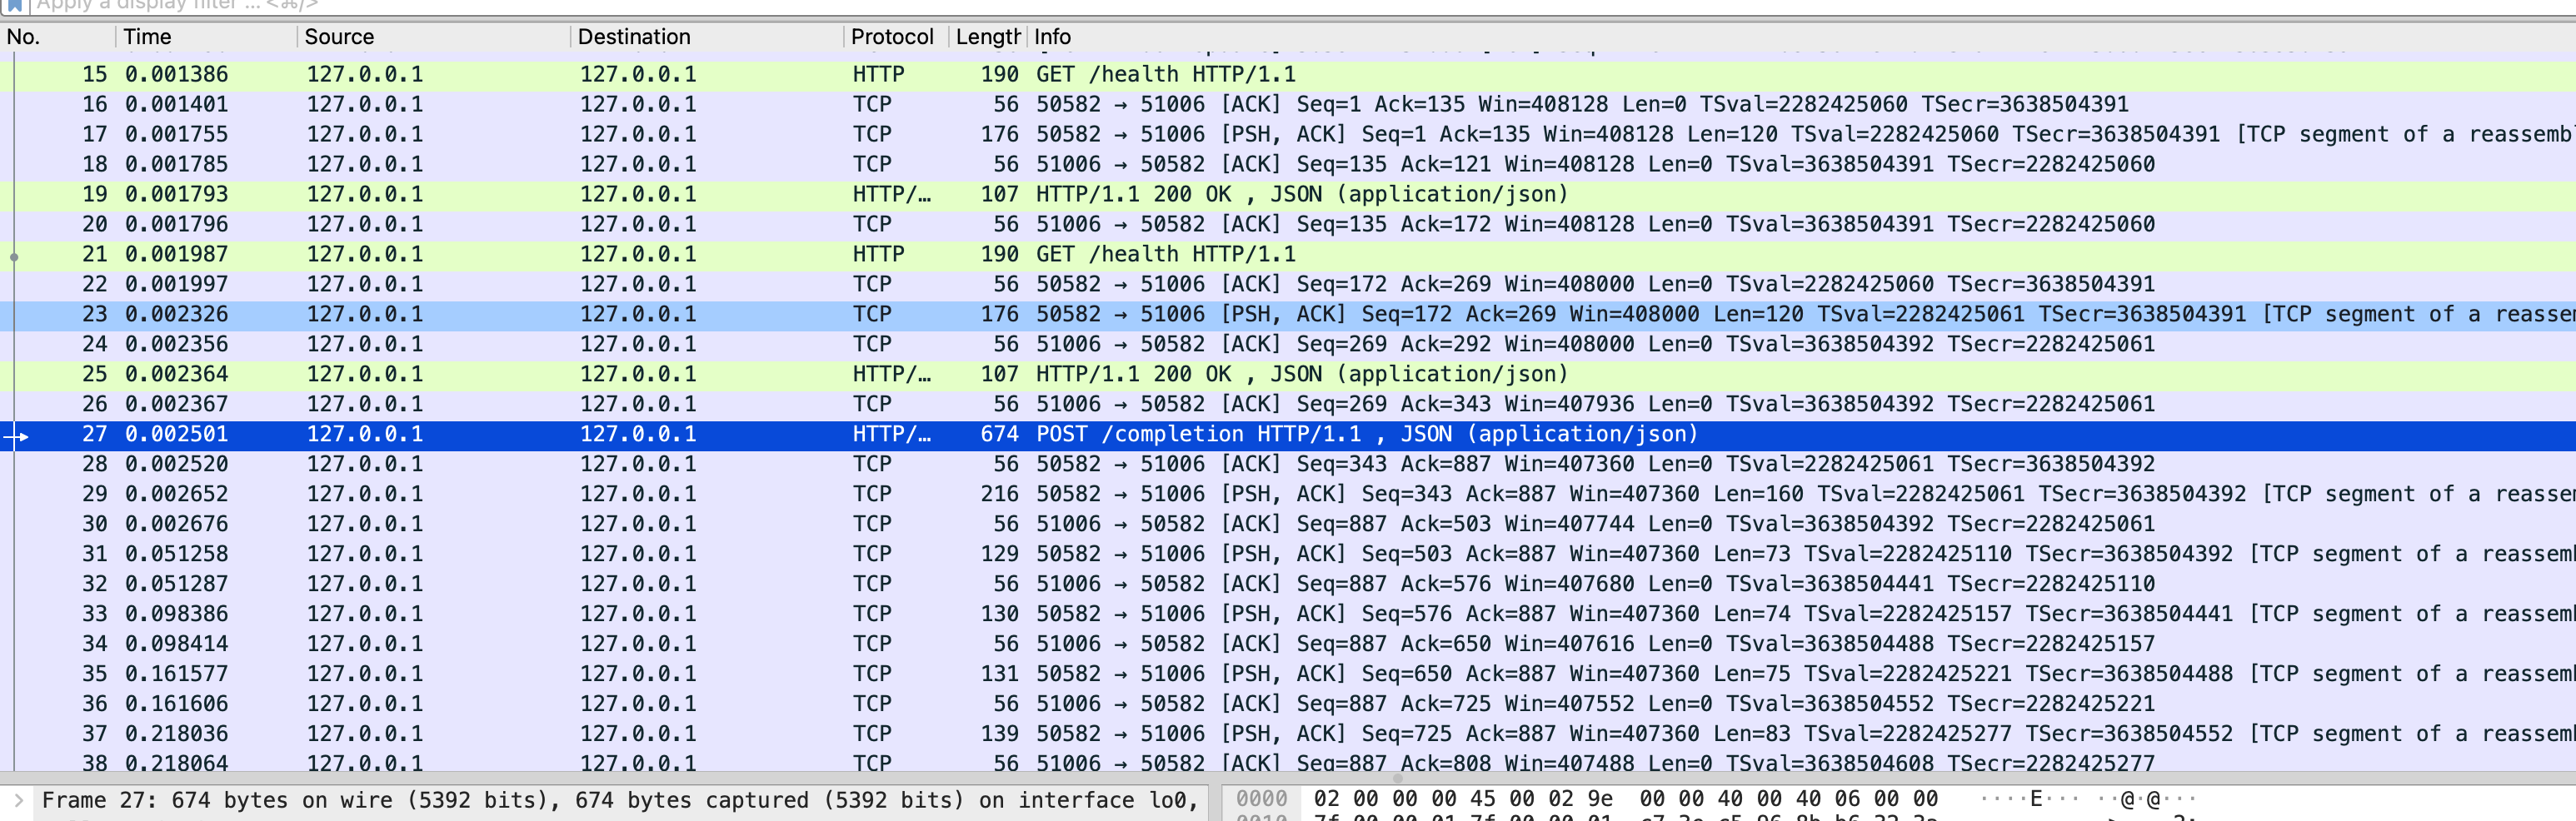
Task: Click the Frame 27 summary line
Action: click(620, 800)
